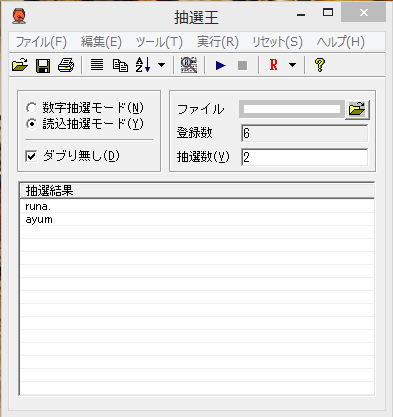The image size is (393, 417).
Task: Open the 編集(E) menu
Action: click(x=101, y=42)
